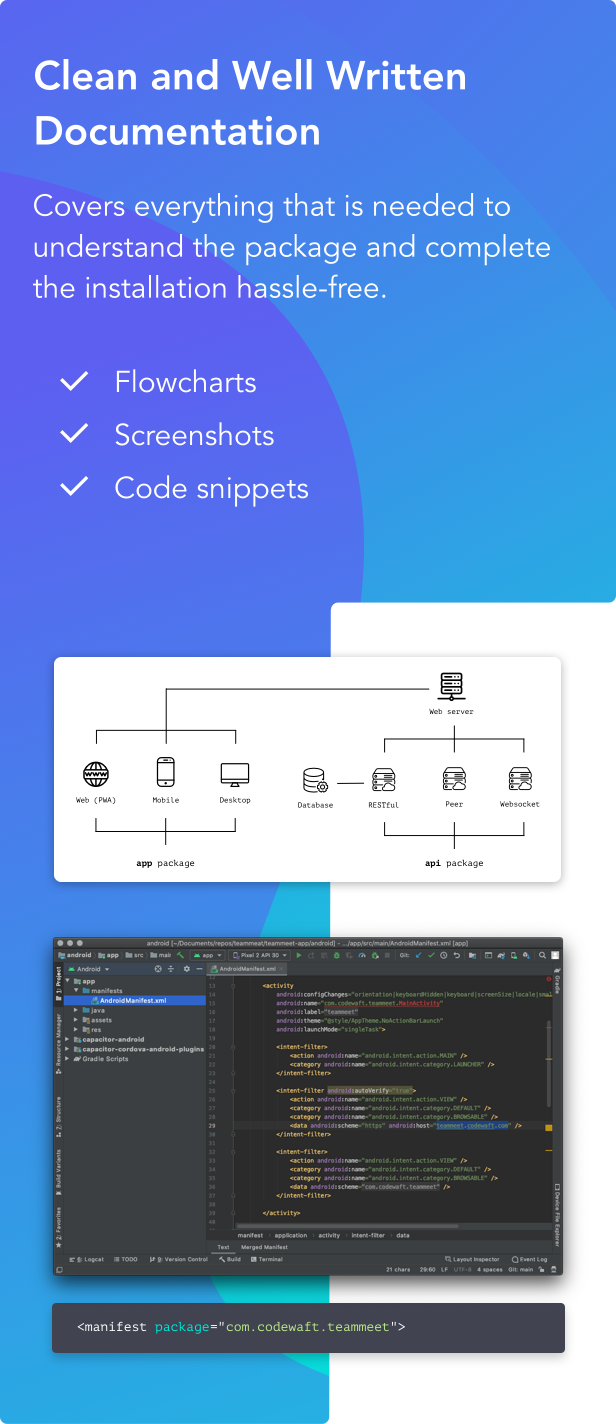The width and height of the screenshot is (616, 1424).
Task: Click the Websocket server icon
Action: (519, 780)
